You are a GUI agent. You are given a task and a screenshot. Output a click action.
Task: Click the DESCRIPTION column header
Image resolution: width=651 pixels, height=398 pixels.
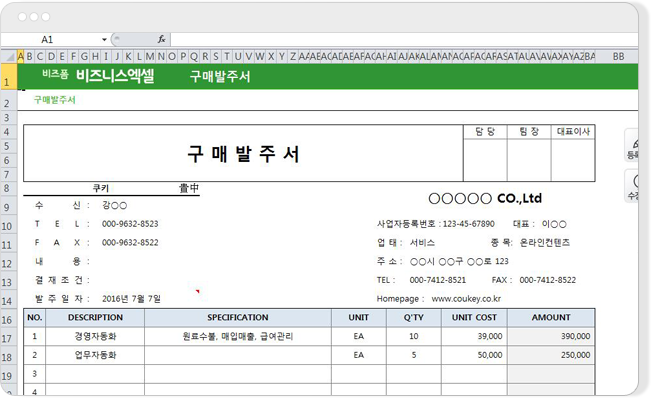(95, 317)
